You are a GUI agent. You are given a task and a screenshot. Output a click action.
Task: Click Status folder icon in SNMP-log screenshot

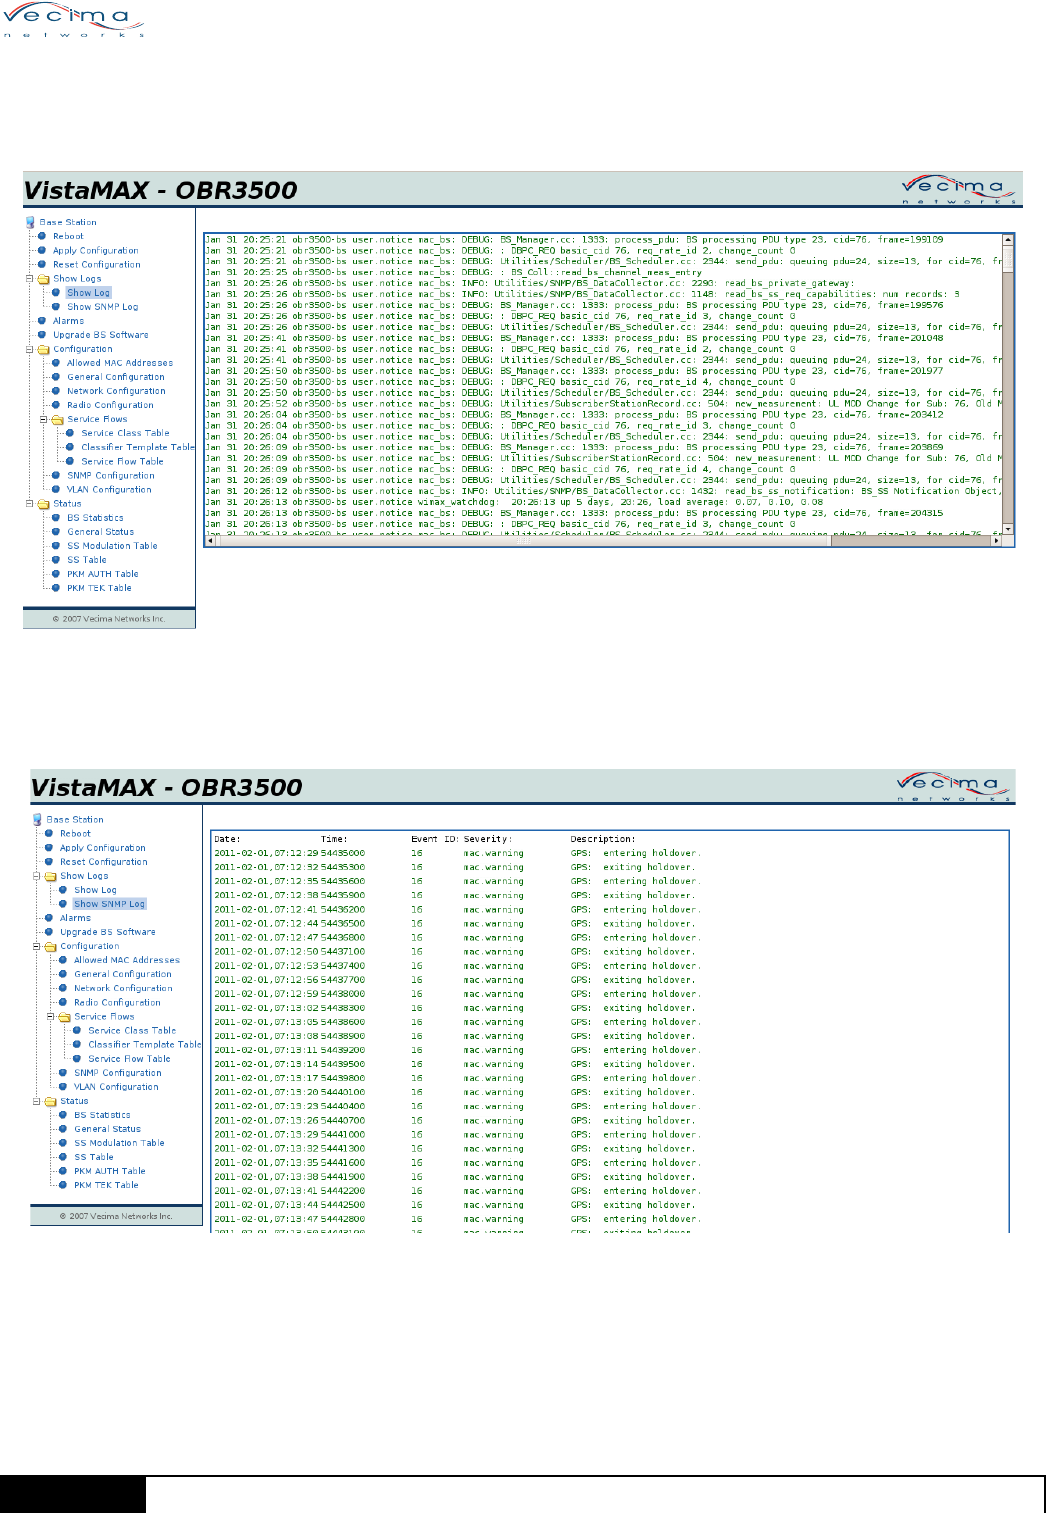point(50,1101)
